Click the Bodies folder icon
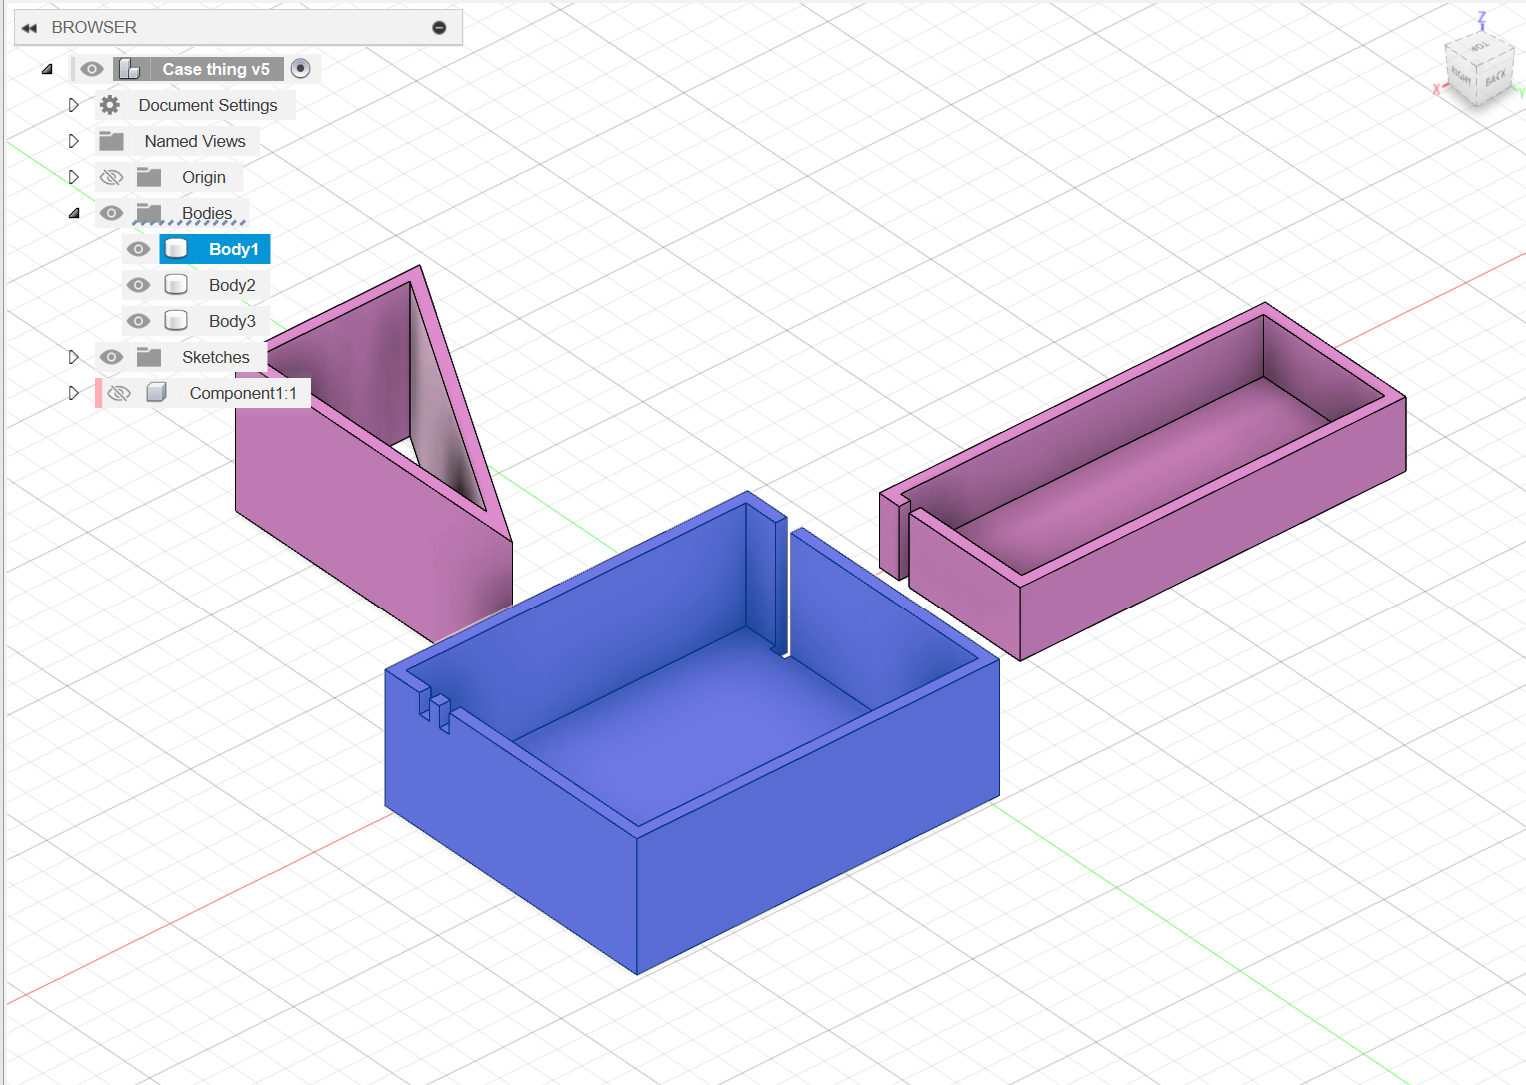The width and height of the screenshot is (1526, 1085). [149, 213]
